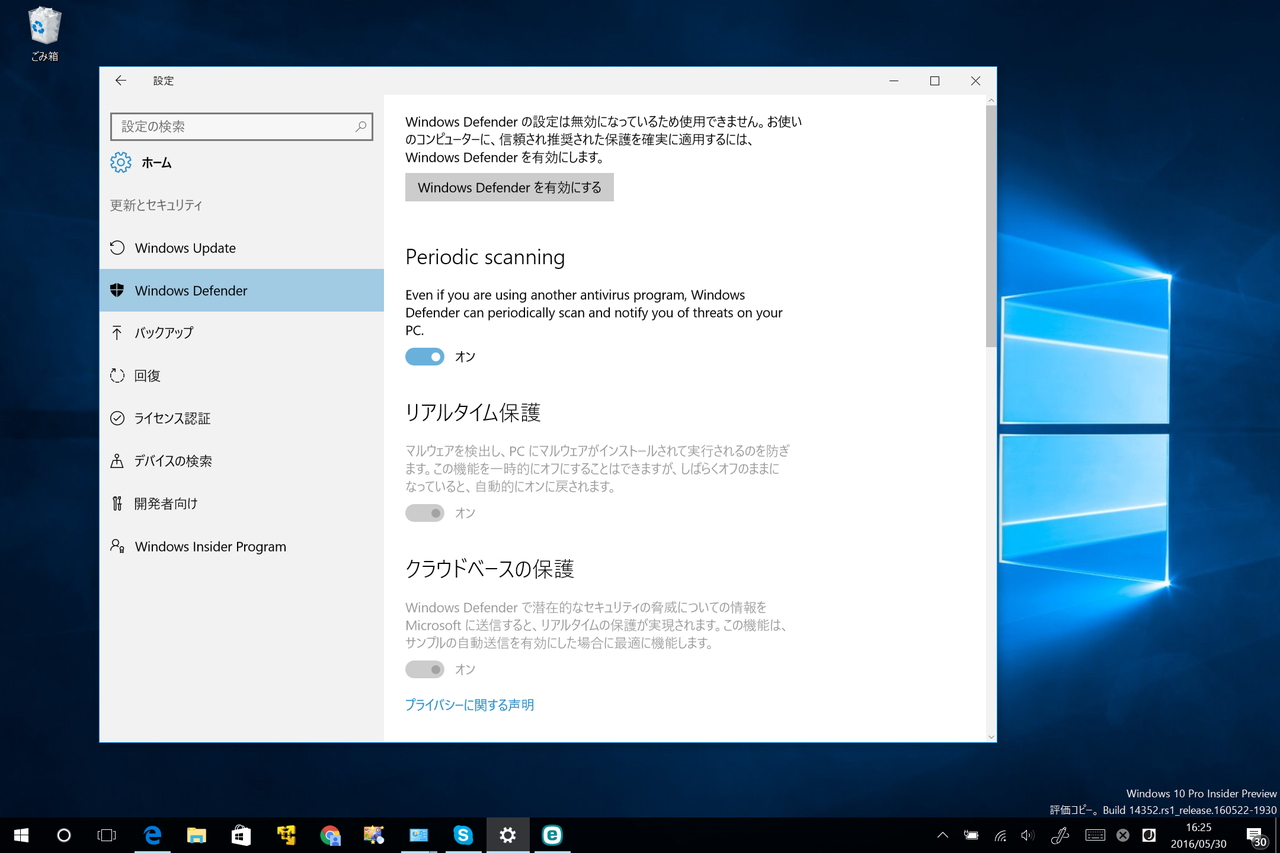
Task: Open 回復 recovery settings
Action: 242,376
